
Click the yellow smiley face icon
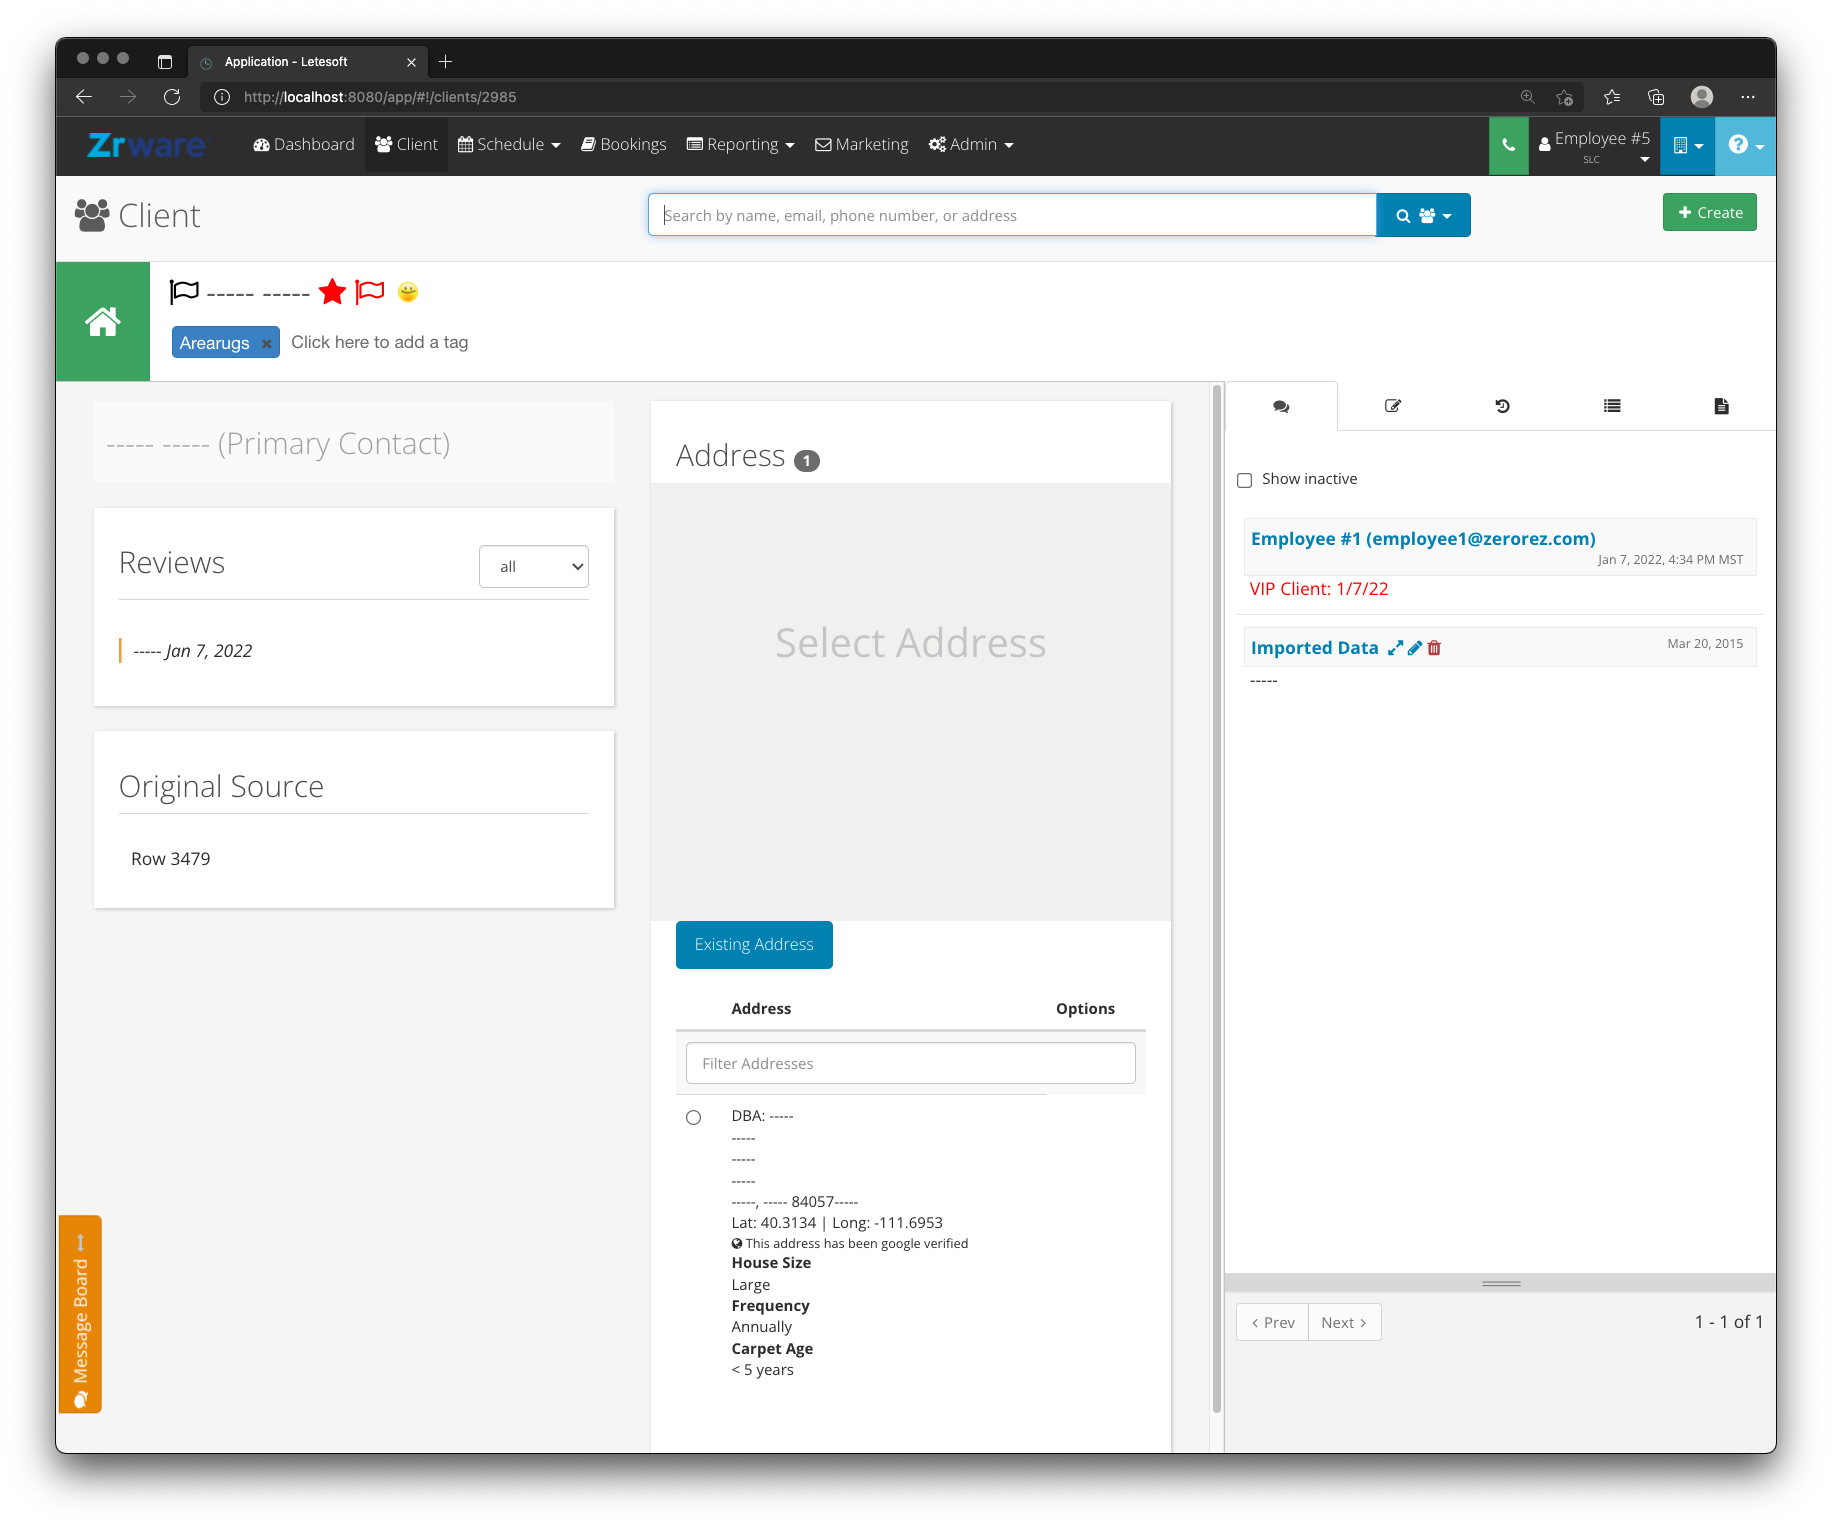pyautogui.click(x=408, y=292)
